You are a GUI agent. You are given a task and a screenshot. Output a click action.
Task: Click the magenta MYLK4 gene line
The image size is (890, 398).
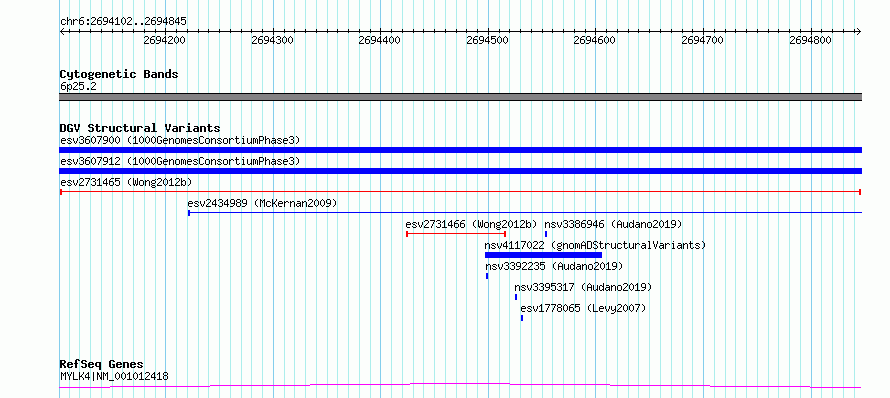[460, 386]
